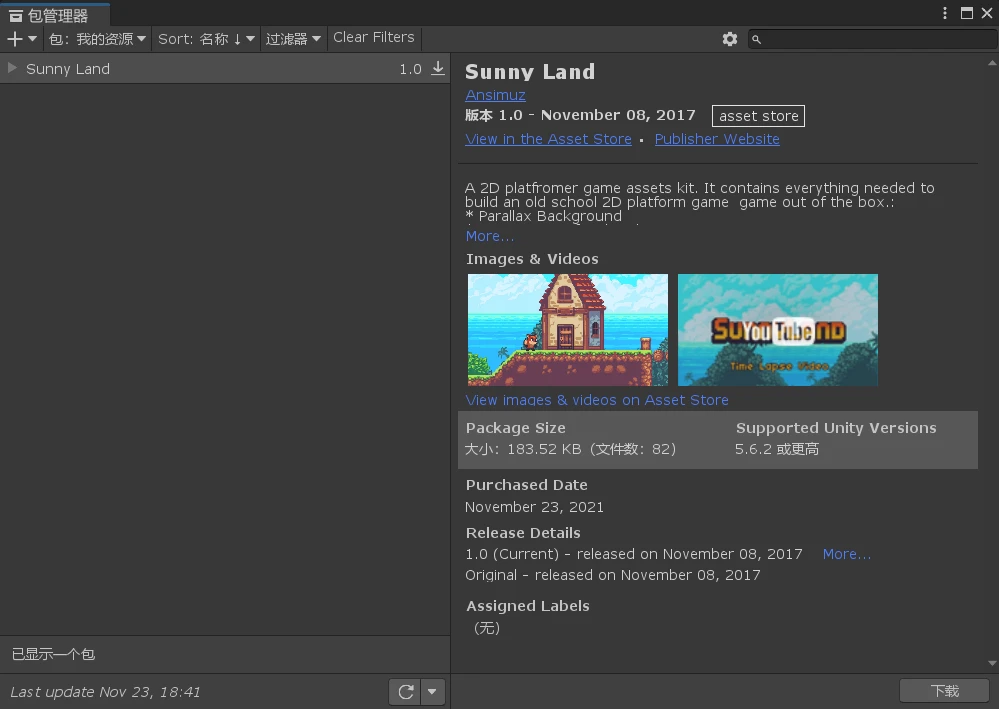Click the November 23, 2021 purchase date
The height and width of the screenshot is (709, 999).
(534, 507)
